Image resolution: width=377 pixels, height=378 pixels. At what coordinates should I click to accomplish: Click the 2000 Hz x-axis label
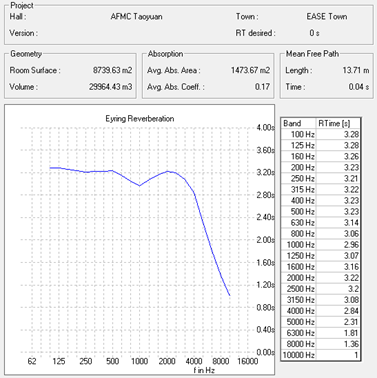coord(167,361)
